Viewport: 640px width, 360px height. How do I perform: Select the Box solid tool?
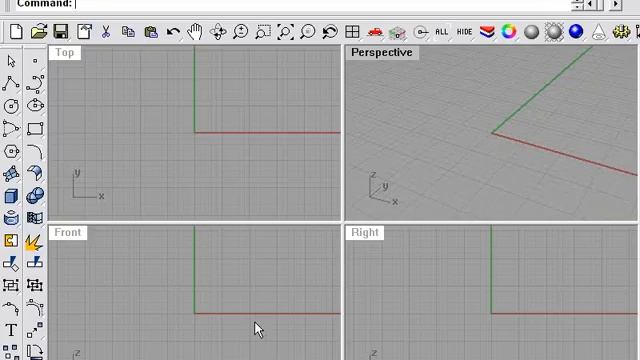[x=11, y=196]
